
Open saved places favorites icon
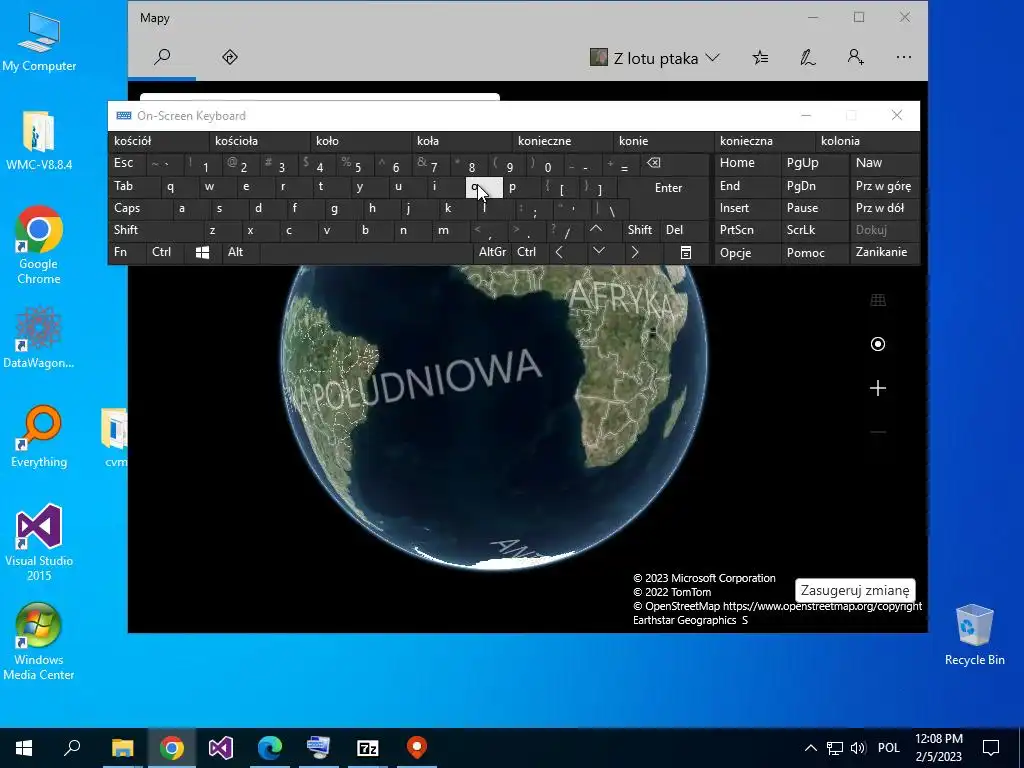(760, 58)
